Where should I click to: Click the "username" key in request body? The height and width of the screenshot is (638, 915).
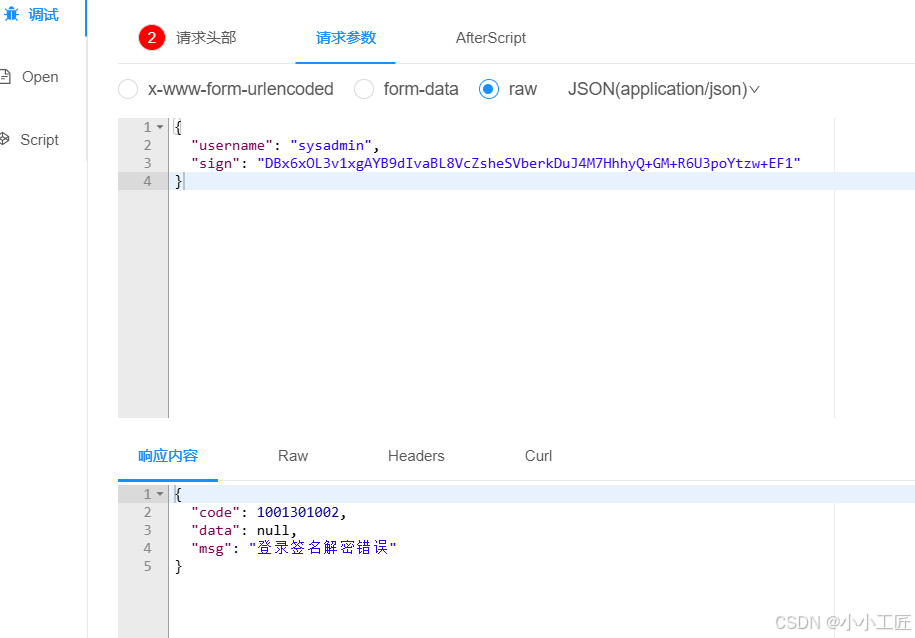(x=232, y=145)
